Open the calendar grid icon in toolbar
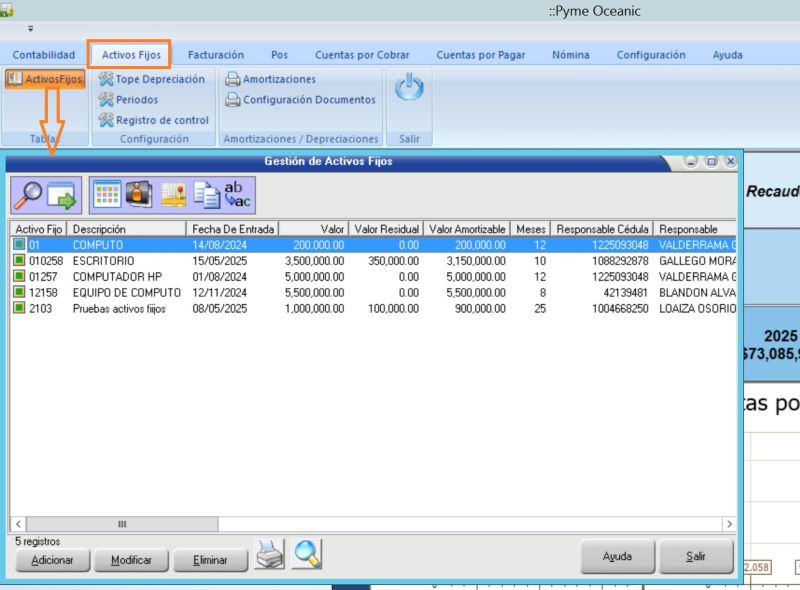Image resolution: width=800 pixels, height=590 pixels. 107,194
